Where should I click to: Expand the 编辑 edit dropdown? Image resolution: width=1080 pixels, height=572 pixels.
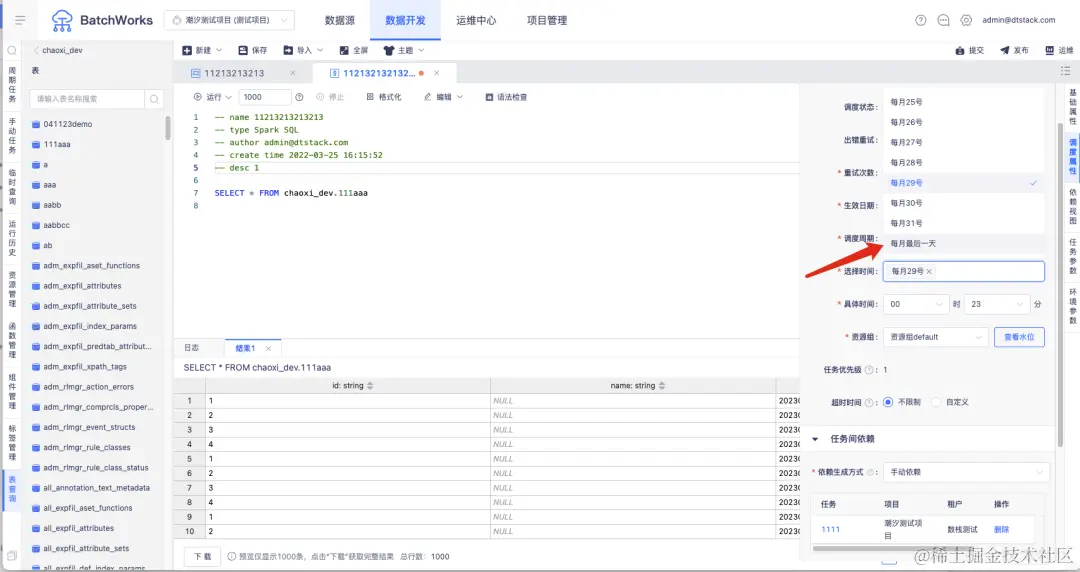pos(459,97)
